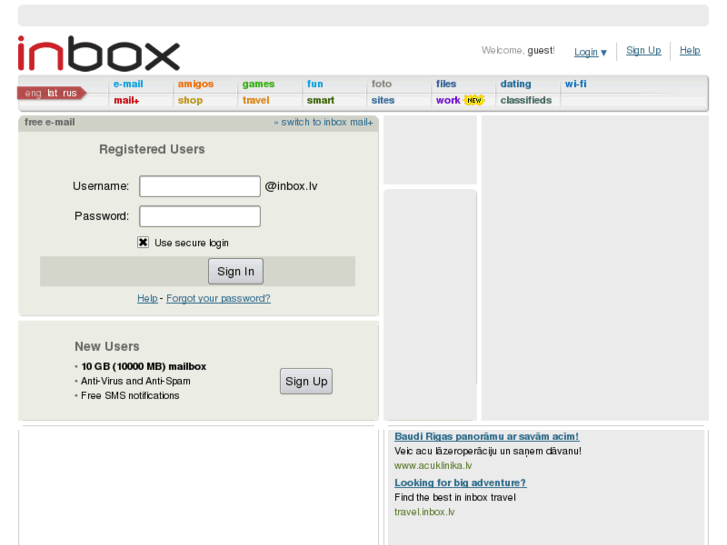Click the 'New Users' heading
The height and width of the screenshot is (545, 727).
point(107,346)
